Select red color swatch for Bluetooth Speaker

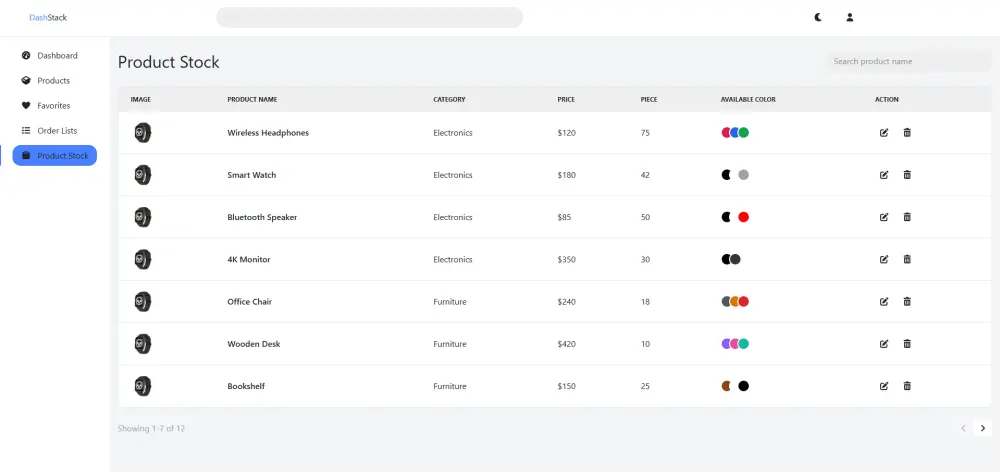pyautogui.click(x=744, y=217)
